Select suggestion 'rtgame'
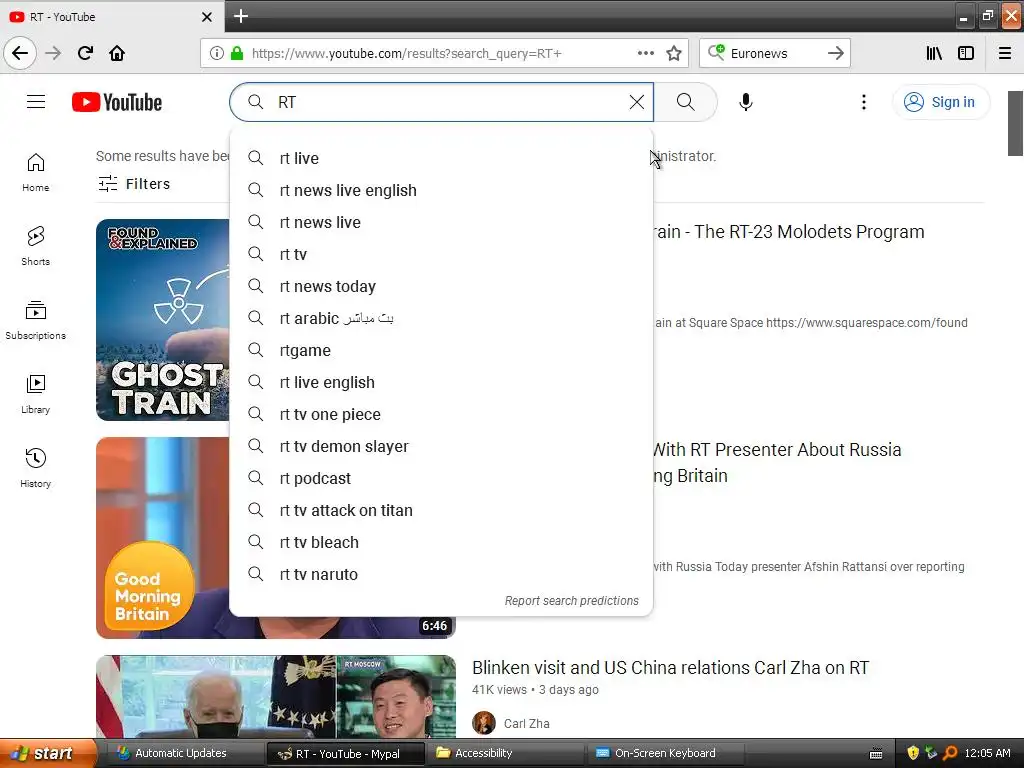1024x768 pixels. (x=441, y=350)
